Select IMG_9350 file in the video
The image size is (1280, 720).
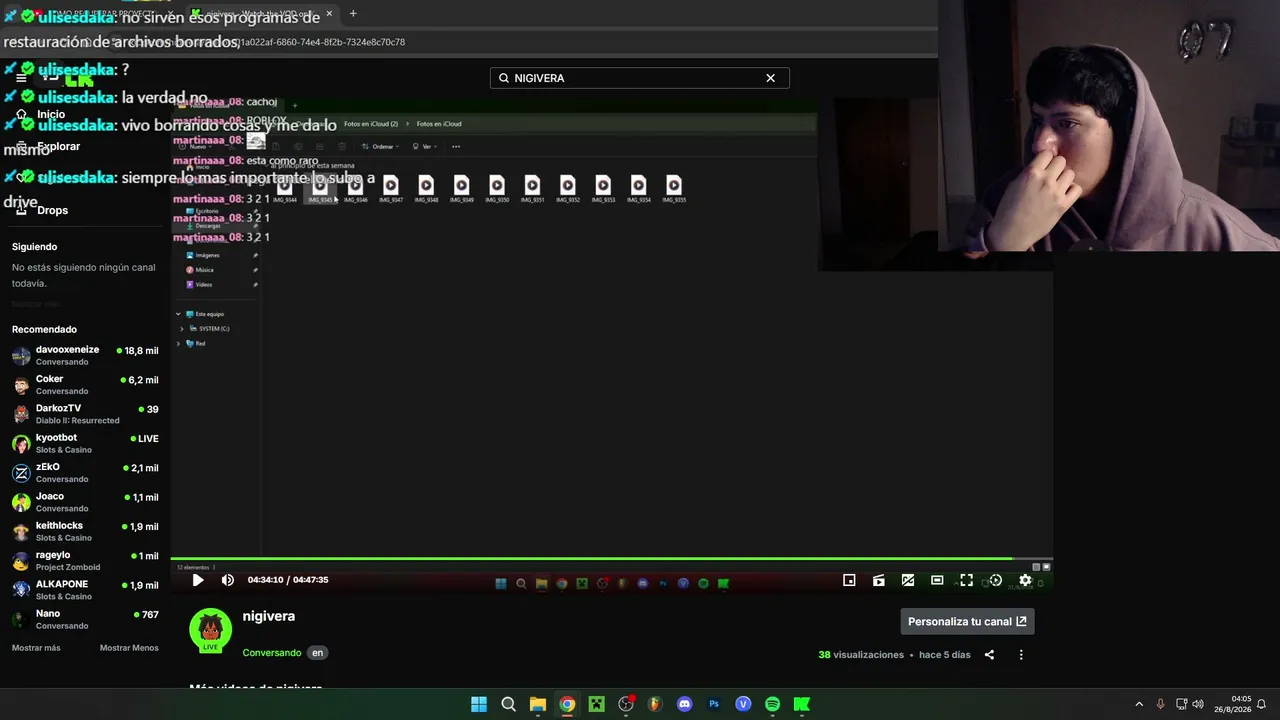click(x=497, y=189)
